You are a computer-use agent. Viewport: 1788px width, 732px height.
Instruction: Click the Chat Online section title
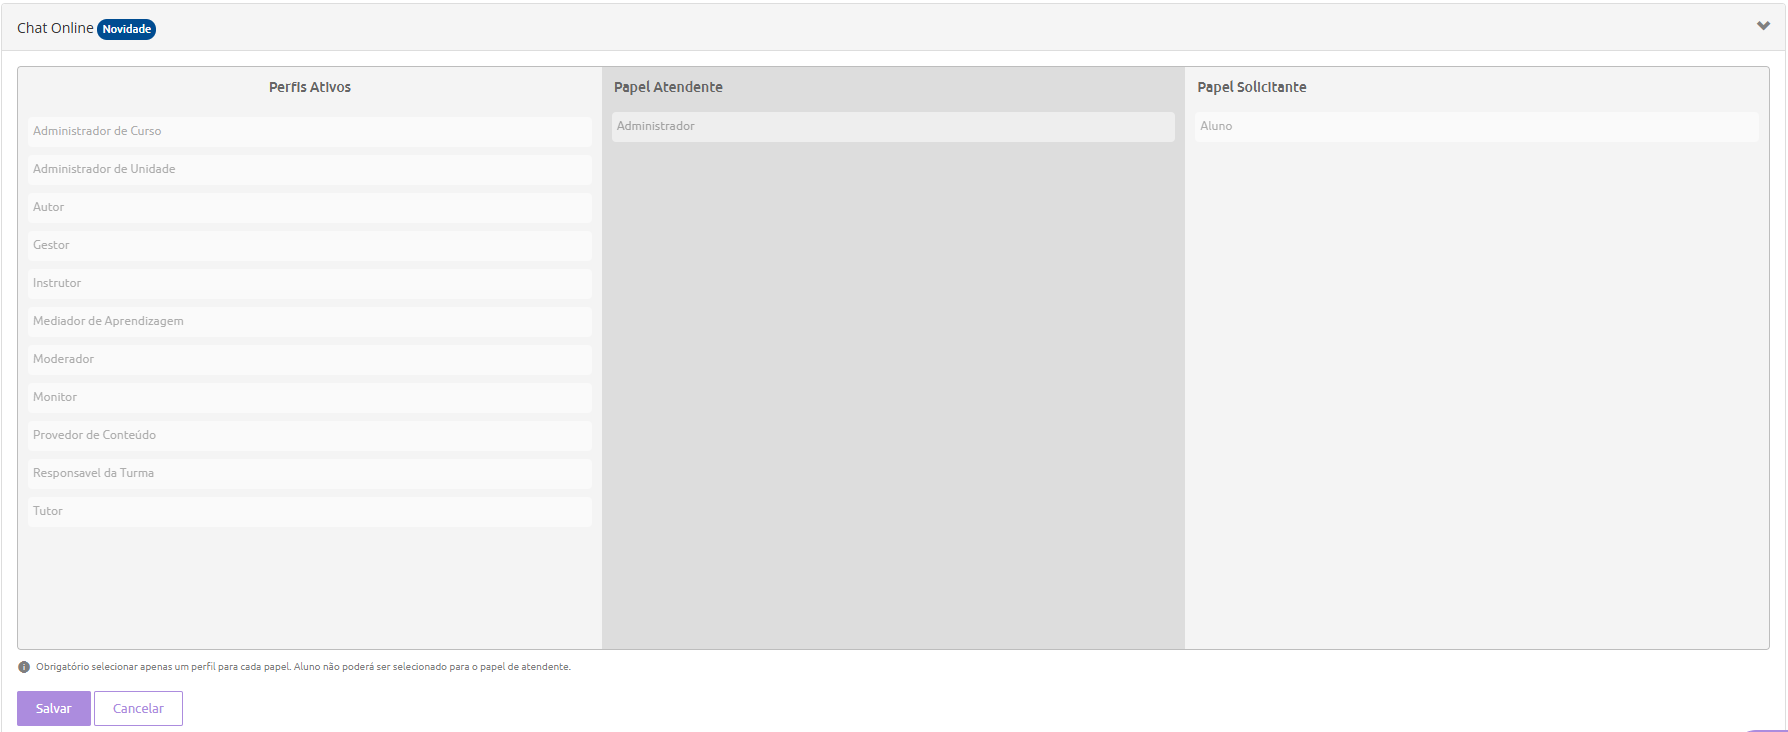[x=55, y=28]
